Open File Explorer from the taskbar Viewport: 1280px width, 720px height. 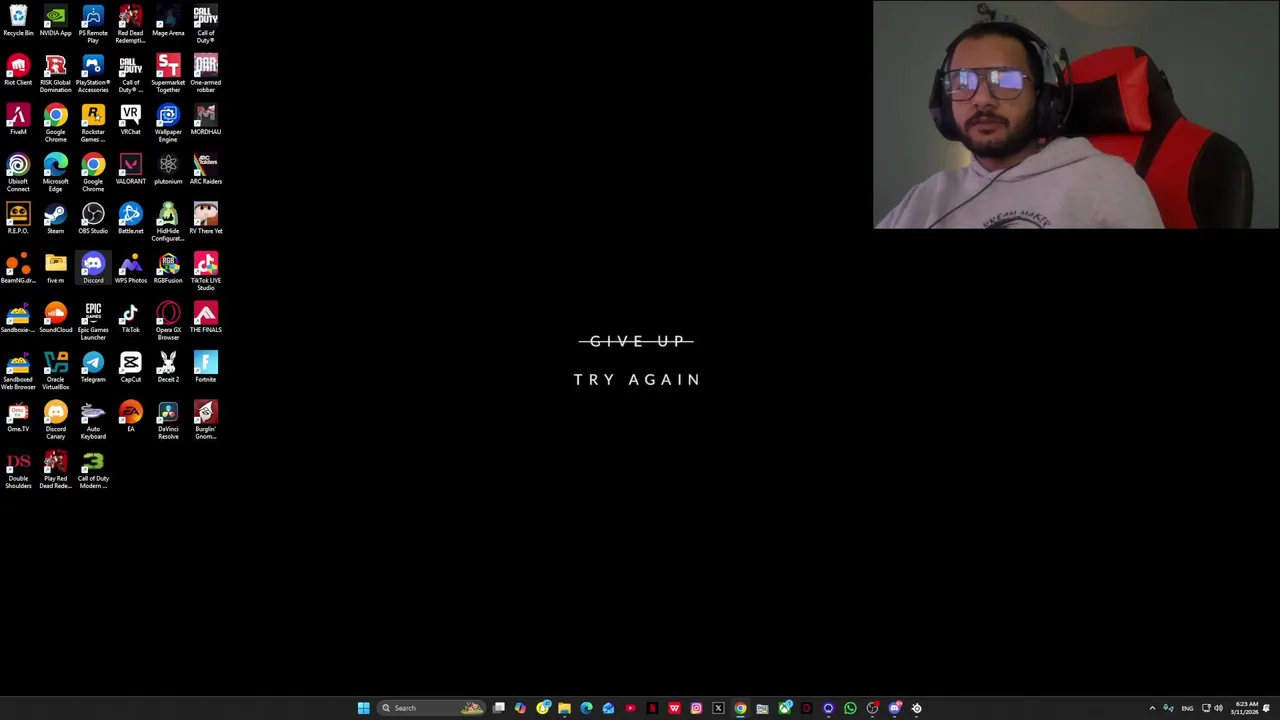click(564, 708)
